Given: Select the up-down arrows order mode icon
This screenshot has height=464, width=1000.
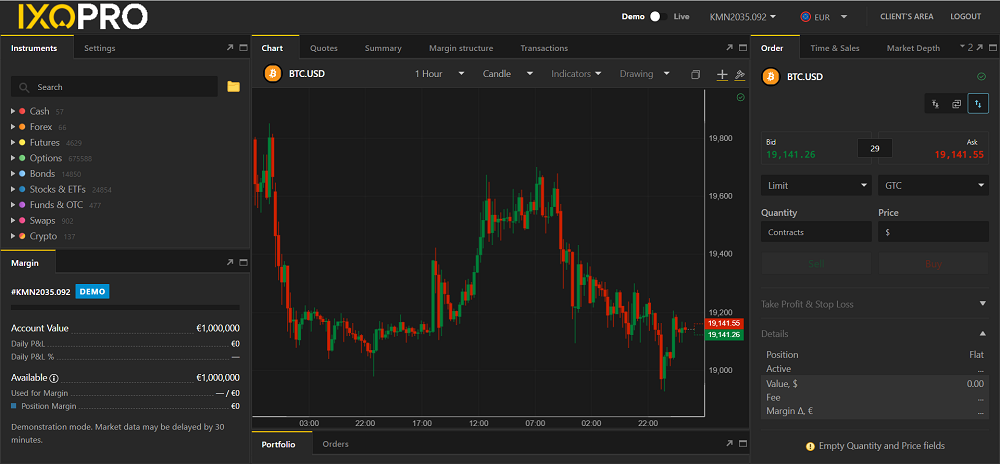Looking at the screenshot, I should tap(978, 104).
